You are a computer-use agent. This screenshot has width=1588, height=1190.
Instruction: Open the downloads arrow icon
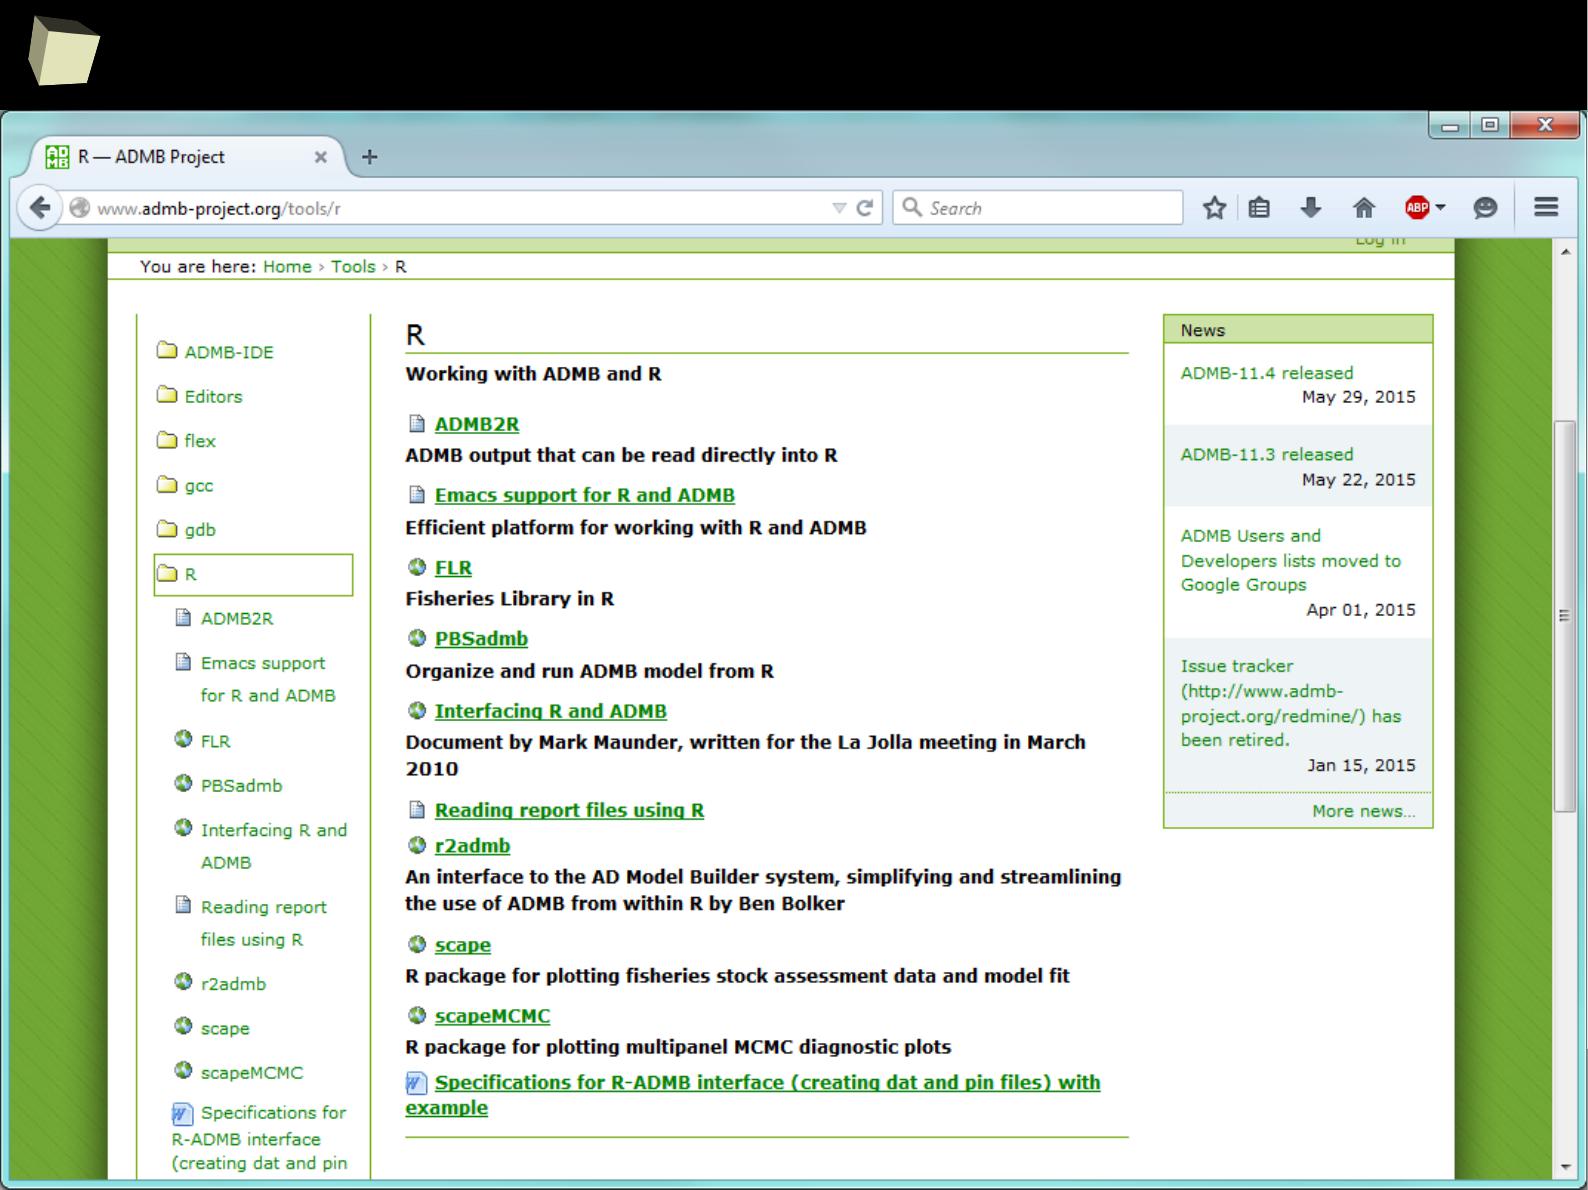(1311, 208)
